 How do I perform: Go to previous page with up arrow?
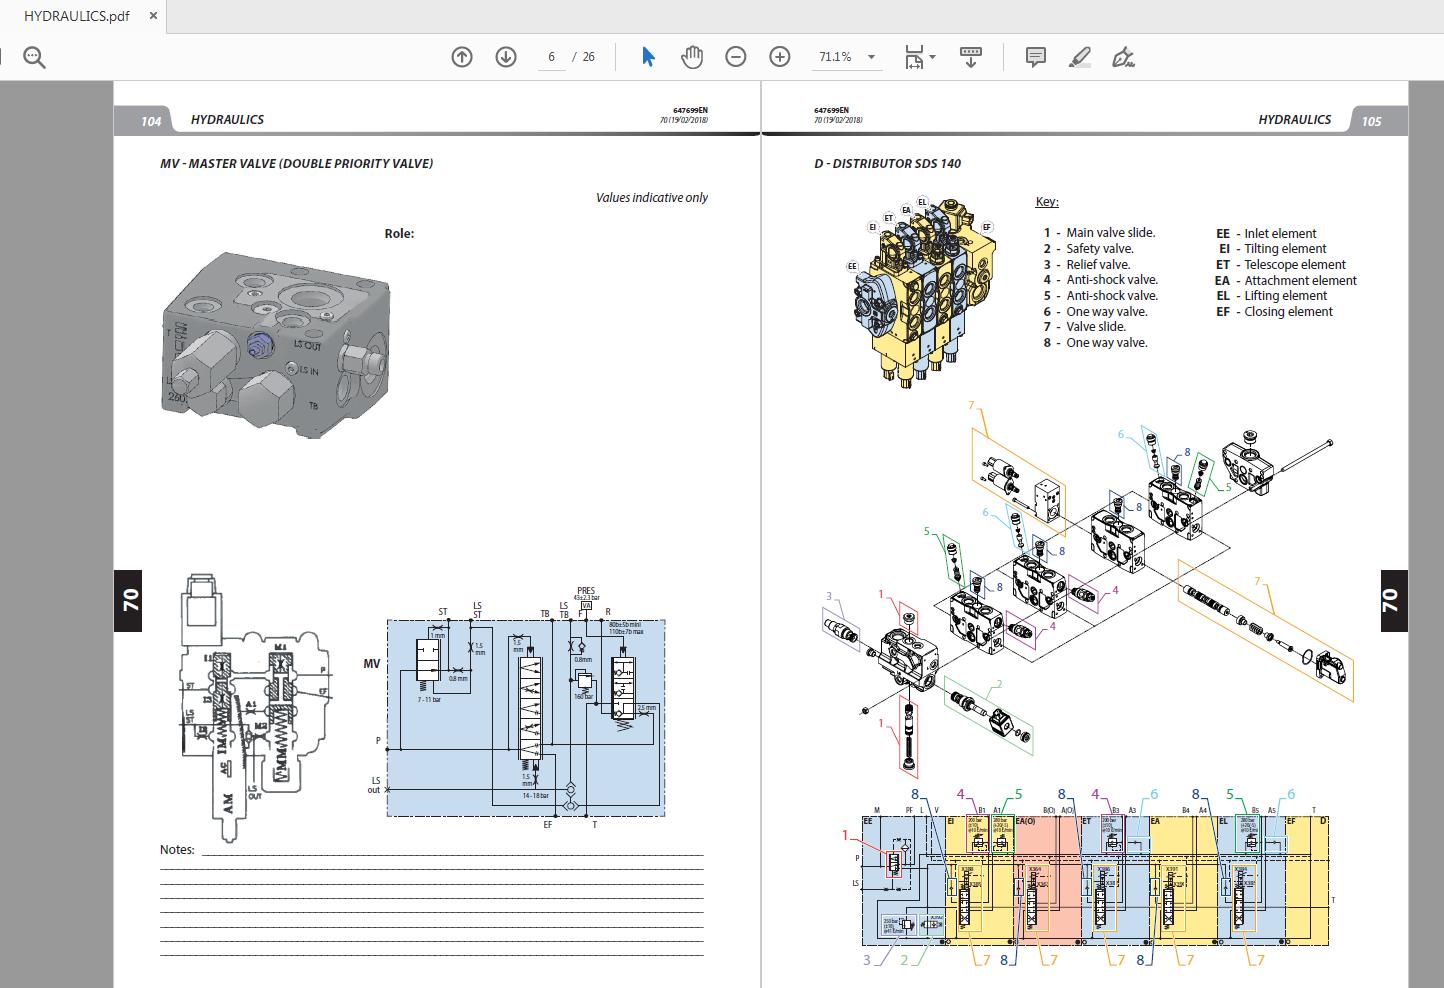[x=461, y=57]
